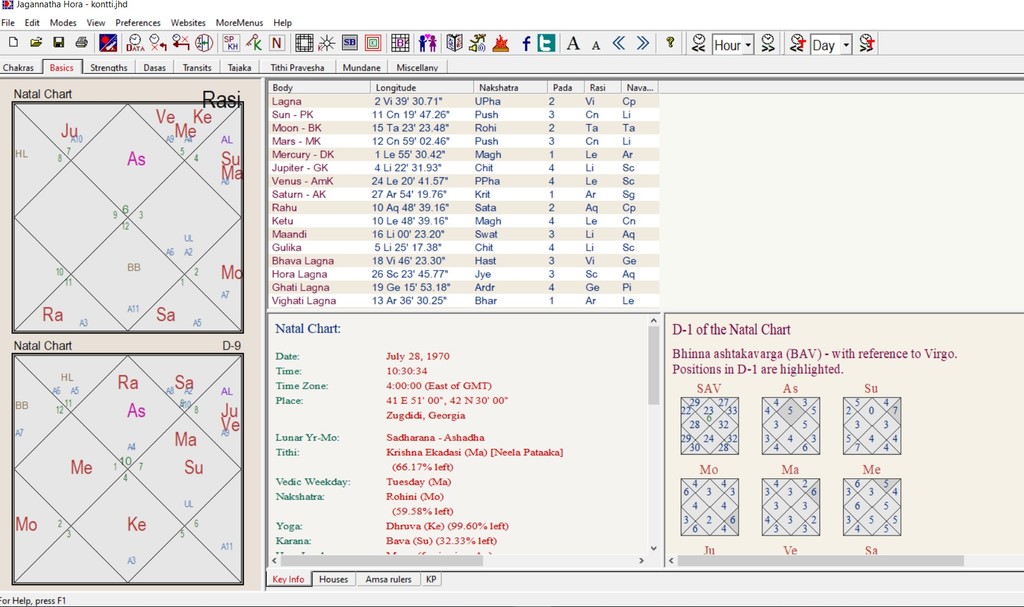Print the chart using printer icon

pyautogui.click(x=82, y=43)
